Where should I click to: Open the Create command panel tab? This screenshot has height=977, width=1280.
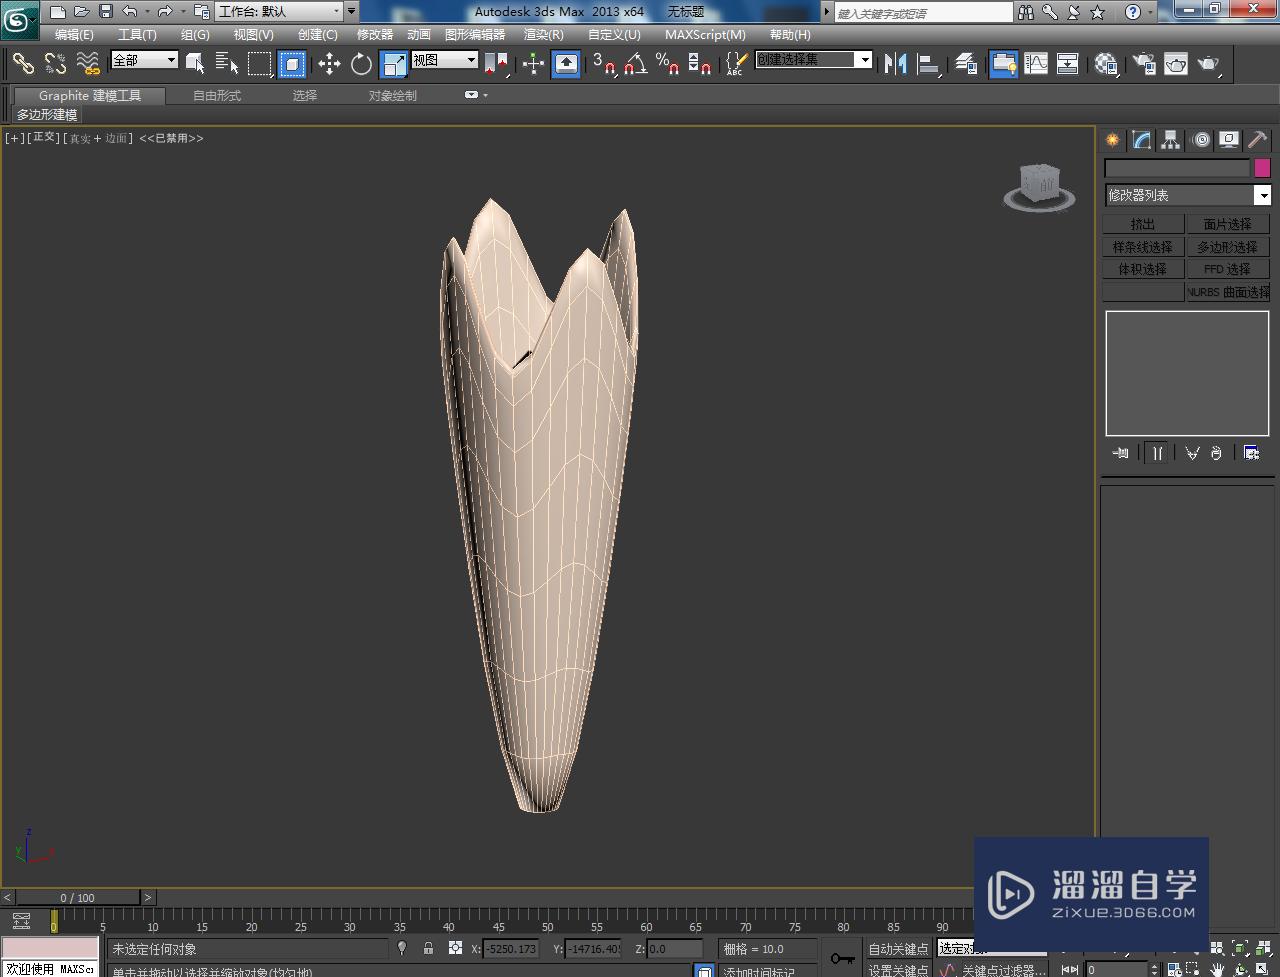1112,140
